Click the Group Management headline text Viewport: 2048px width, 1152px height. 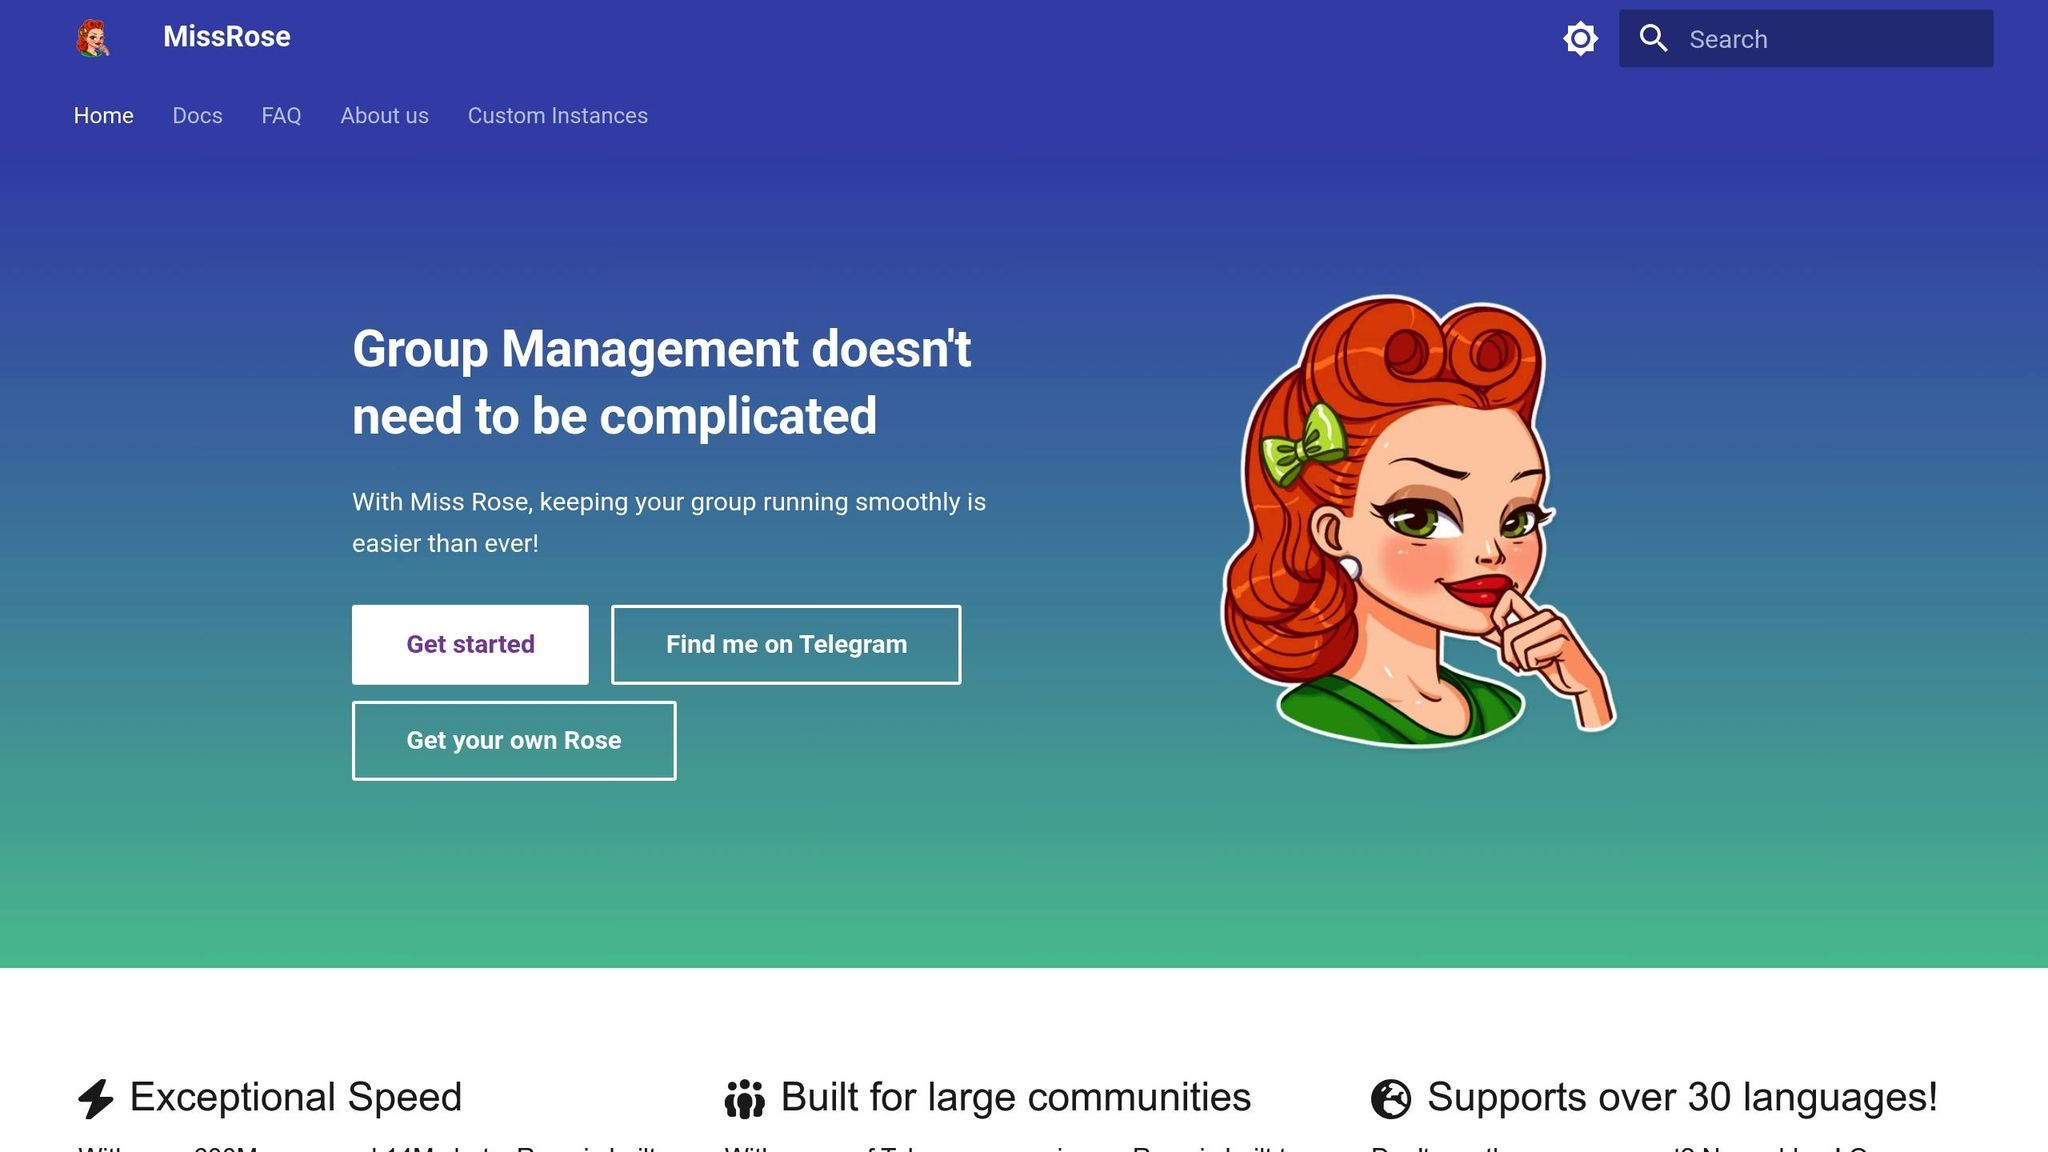click(x=661, y=383)
